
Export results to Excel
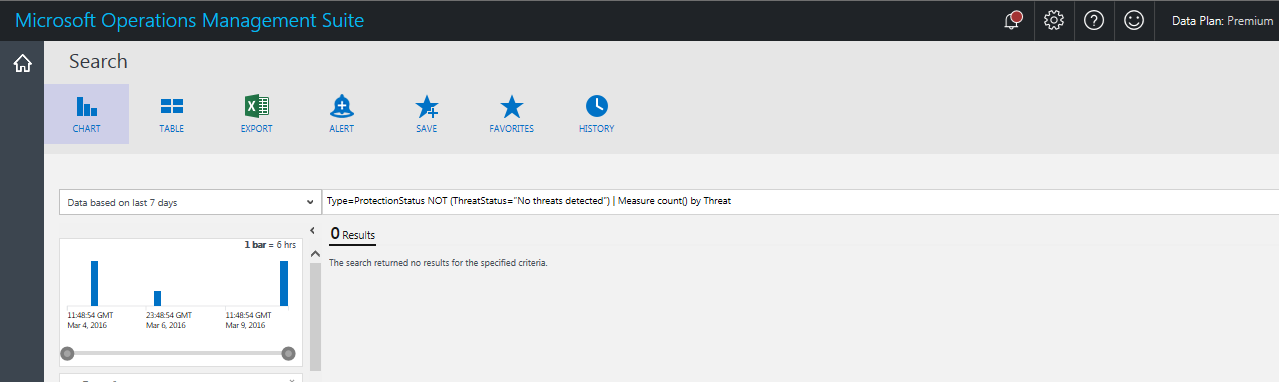tap(256, 114)
